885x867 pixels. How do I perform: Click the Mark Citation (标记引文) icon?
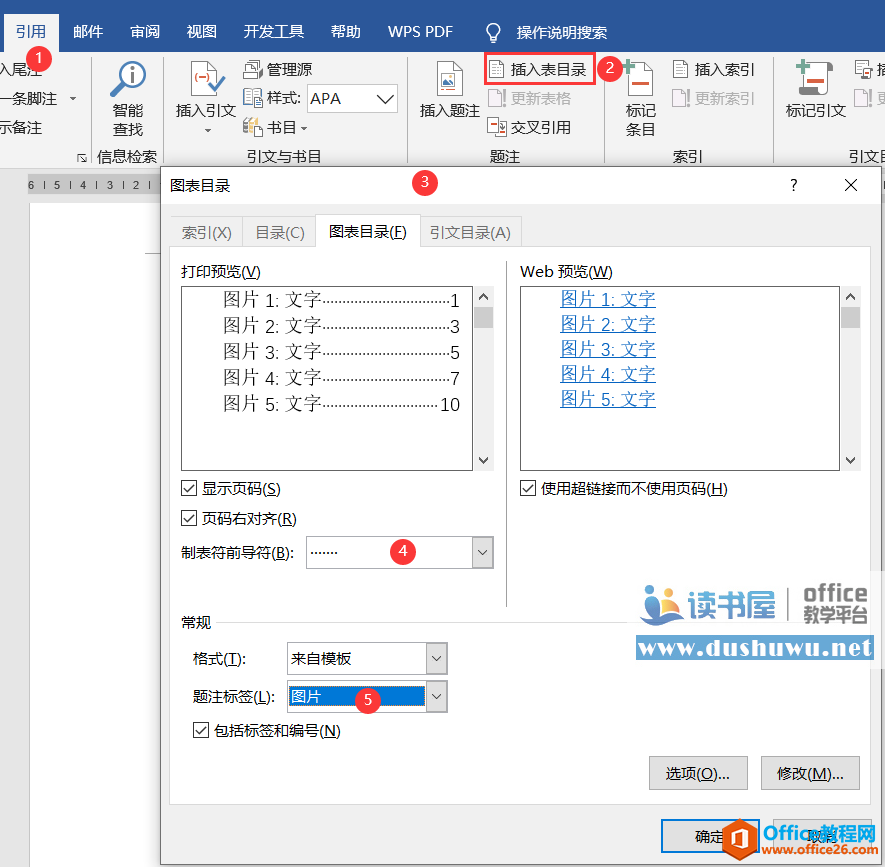pos(814,78)
